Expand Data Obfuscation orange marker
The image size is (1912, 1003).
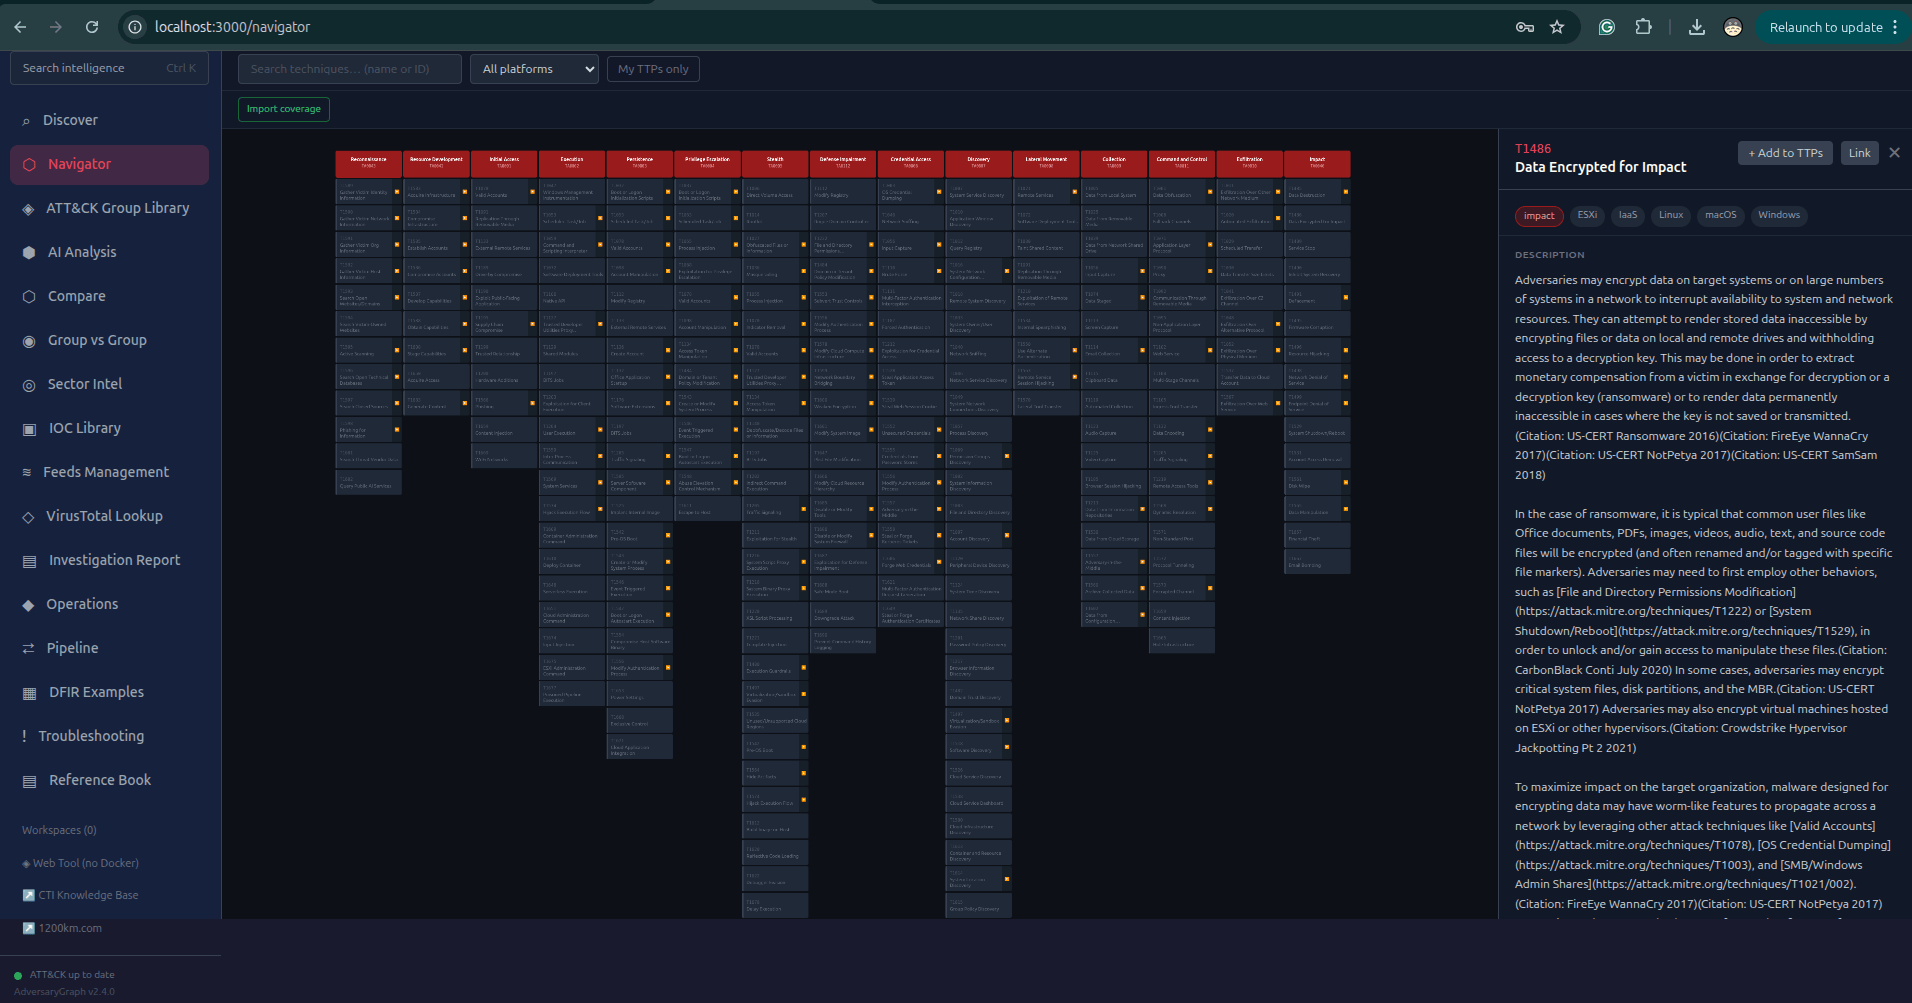pos(1210,192)
